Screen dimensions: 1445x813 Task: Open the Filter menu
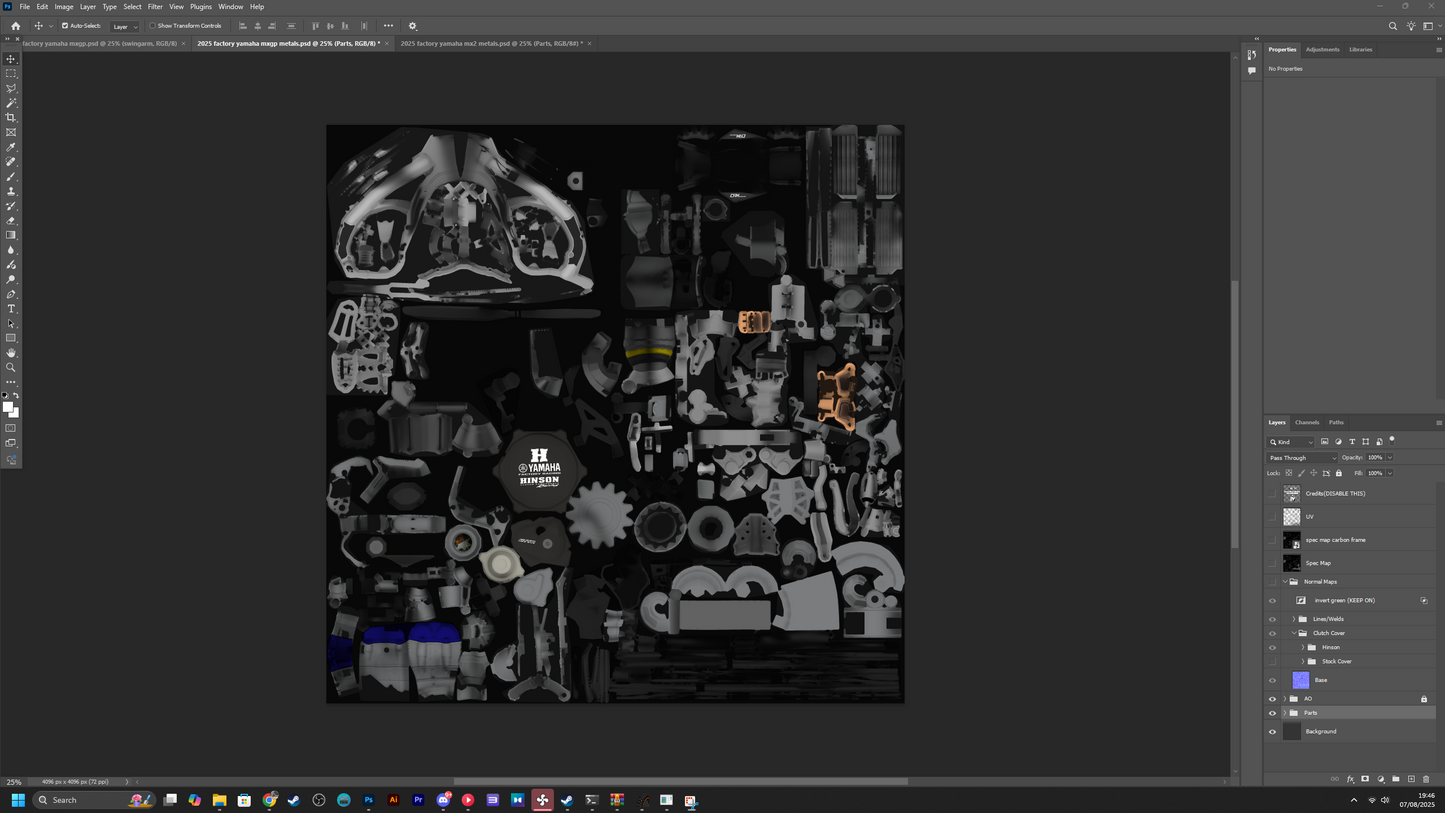point(155,7)
